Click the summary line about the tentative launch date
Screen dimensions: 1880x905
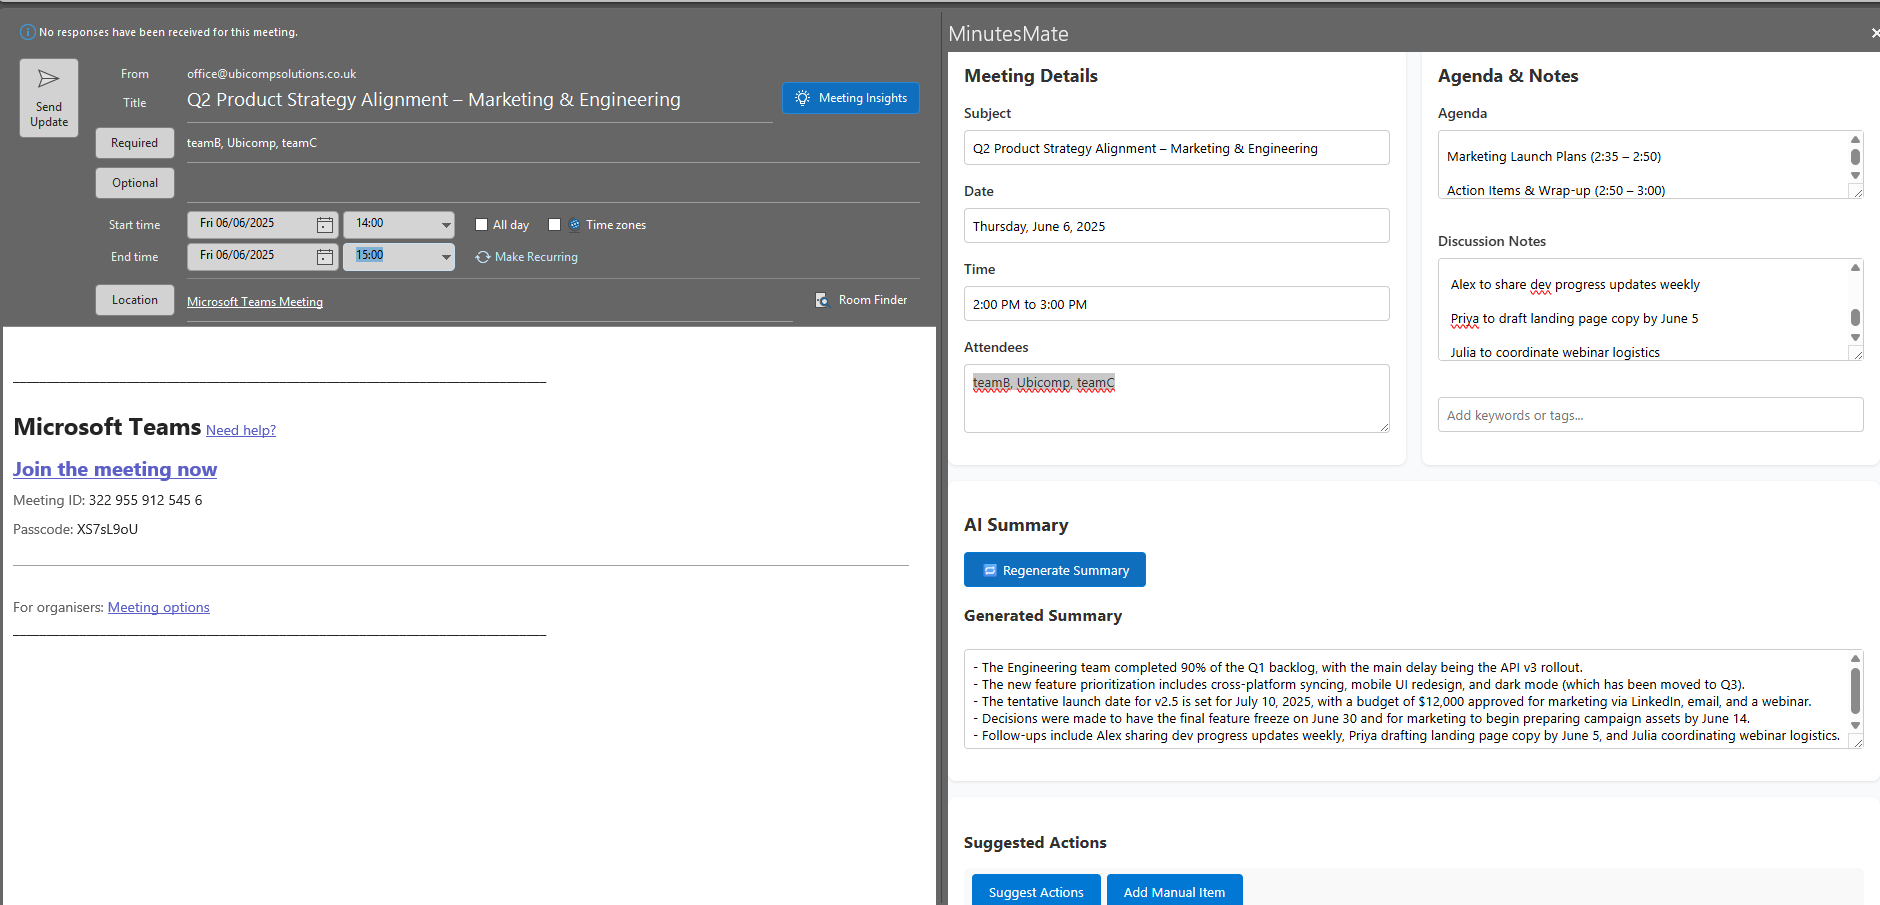(x=1392, y=702)
